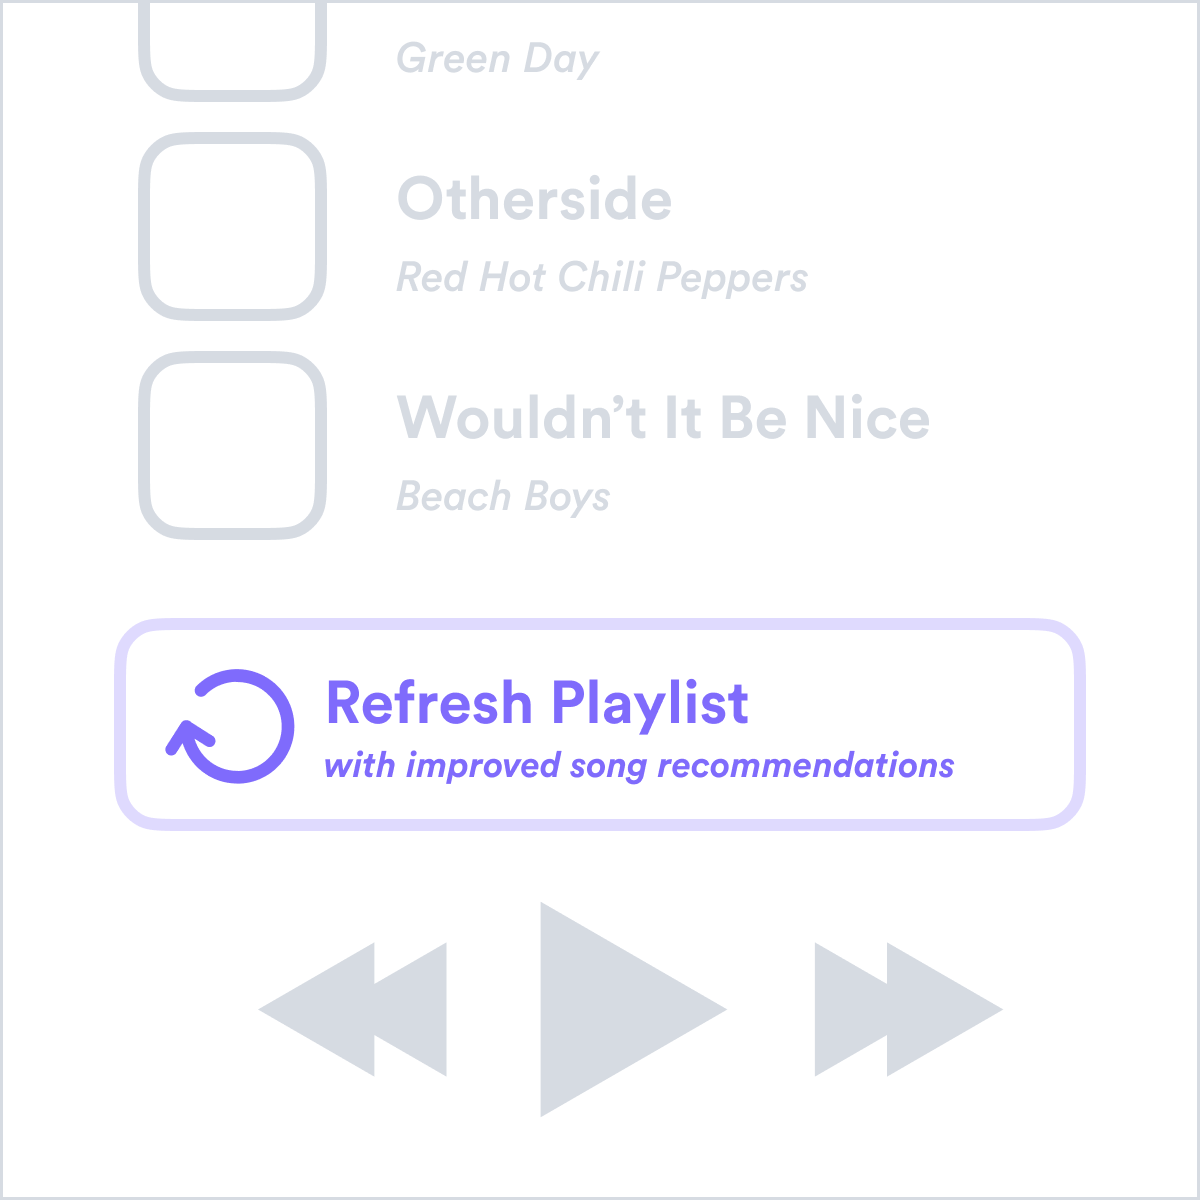Click the circular refresh arrow icon
This screenshot has height=1200, width=1200.
(x=231, y=726)
